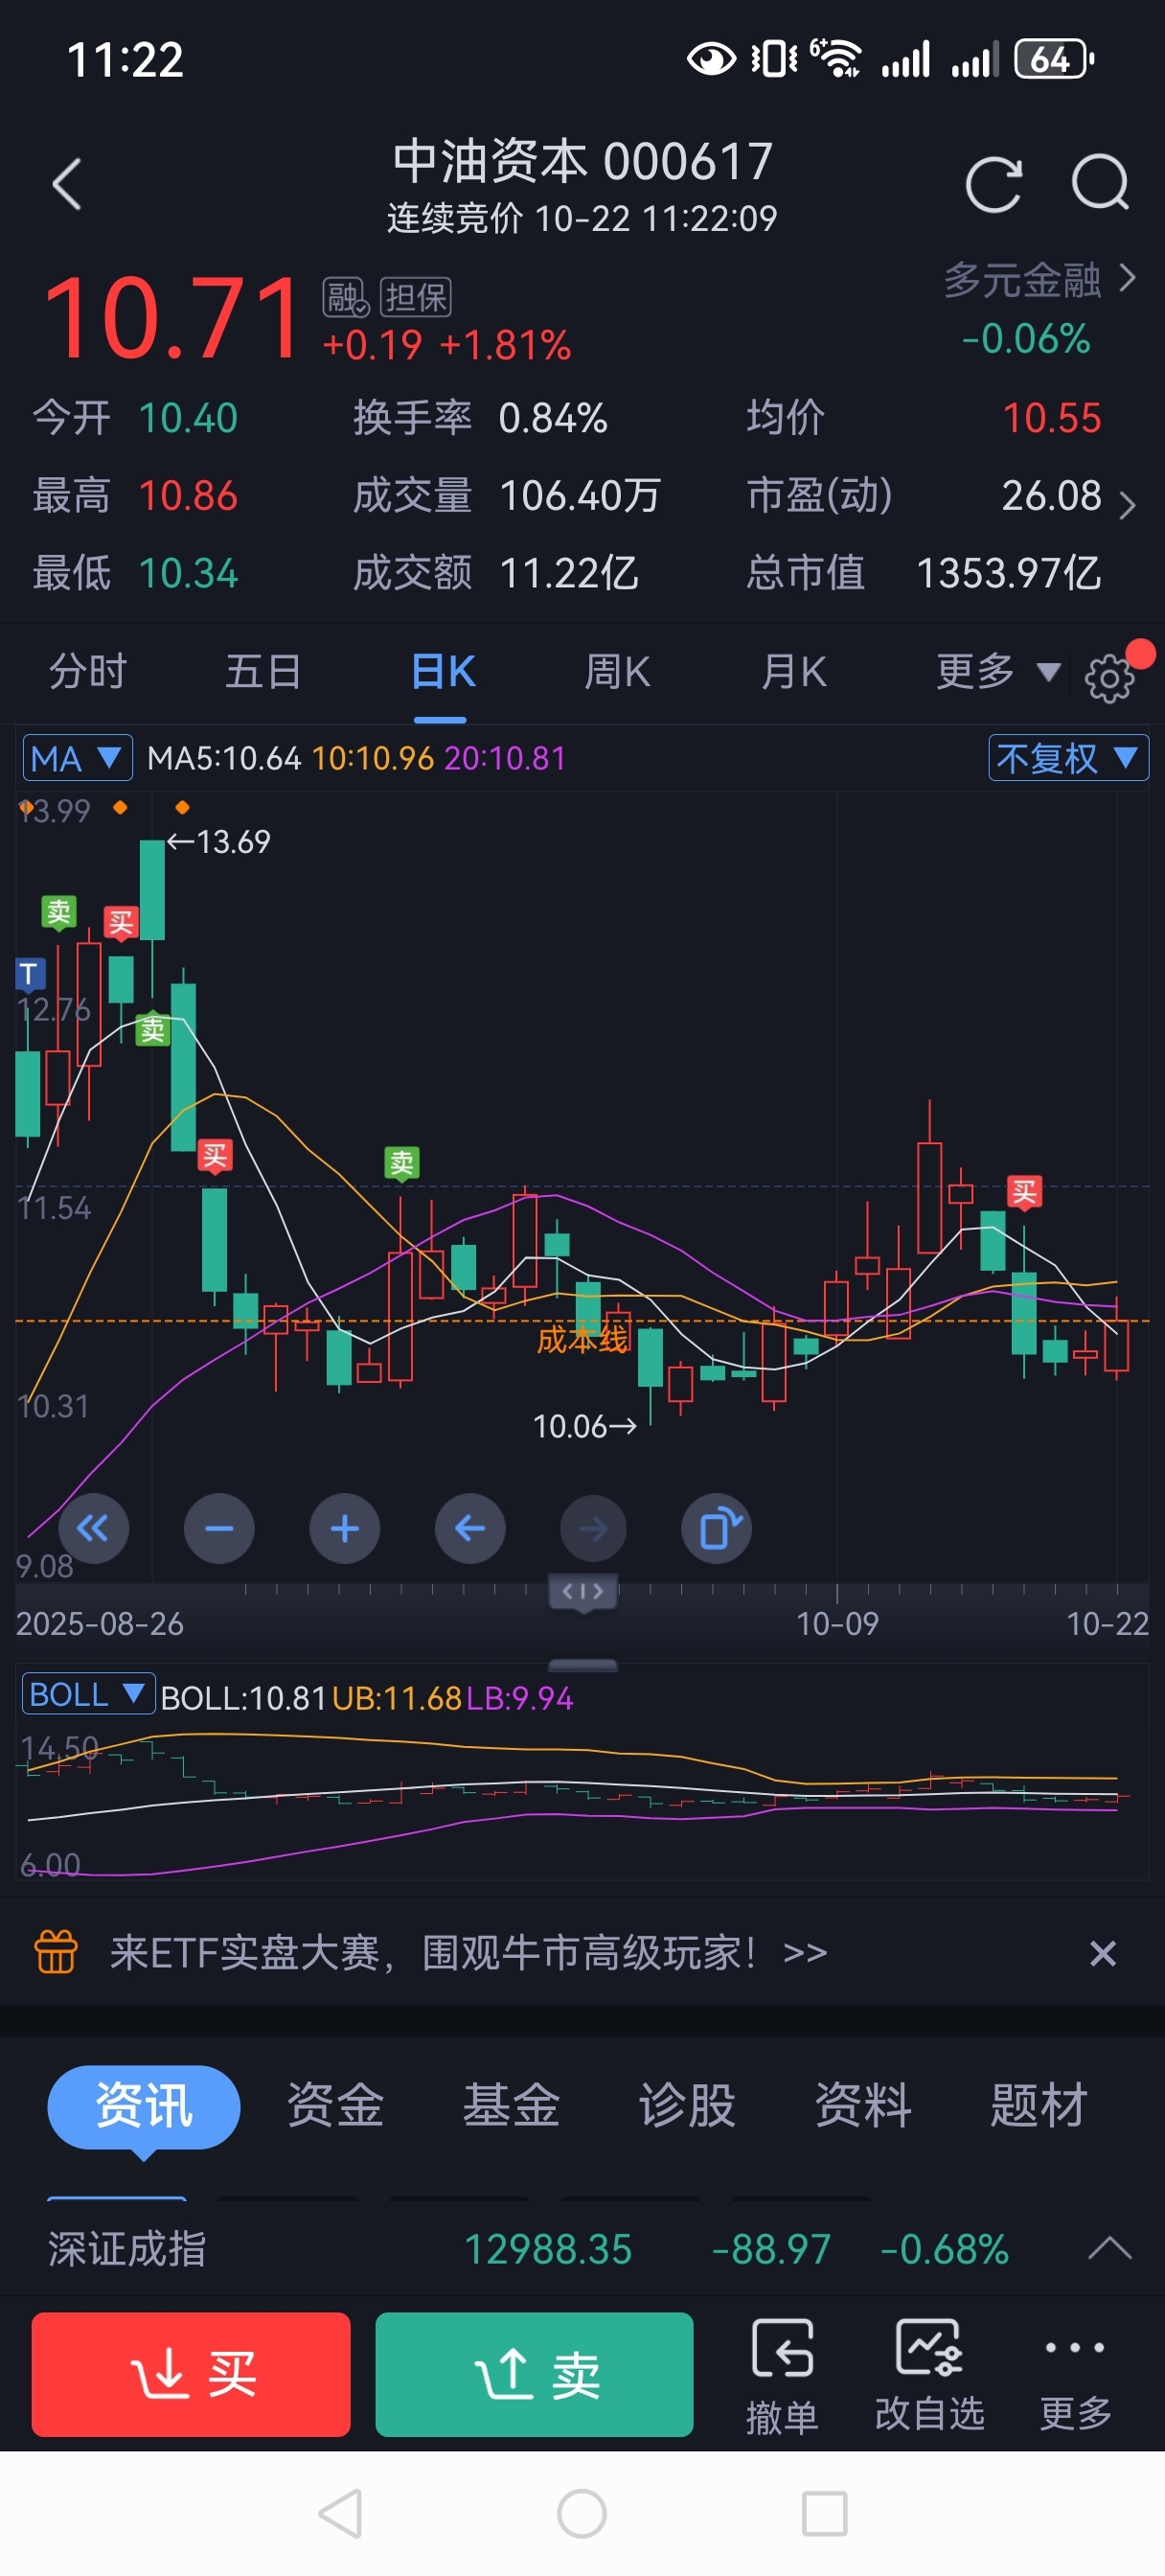
Task: Tap the stock title 中油资本 000617
Action: tap(583, 161)
